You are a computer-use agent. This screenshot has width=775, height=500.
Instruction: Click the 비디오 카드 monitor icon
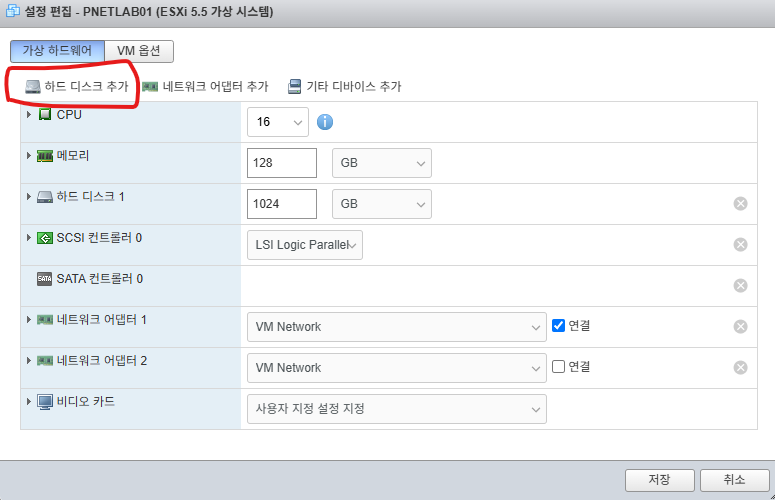(45, 402)
